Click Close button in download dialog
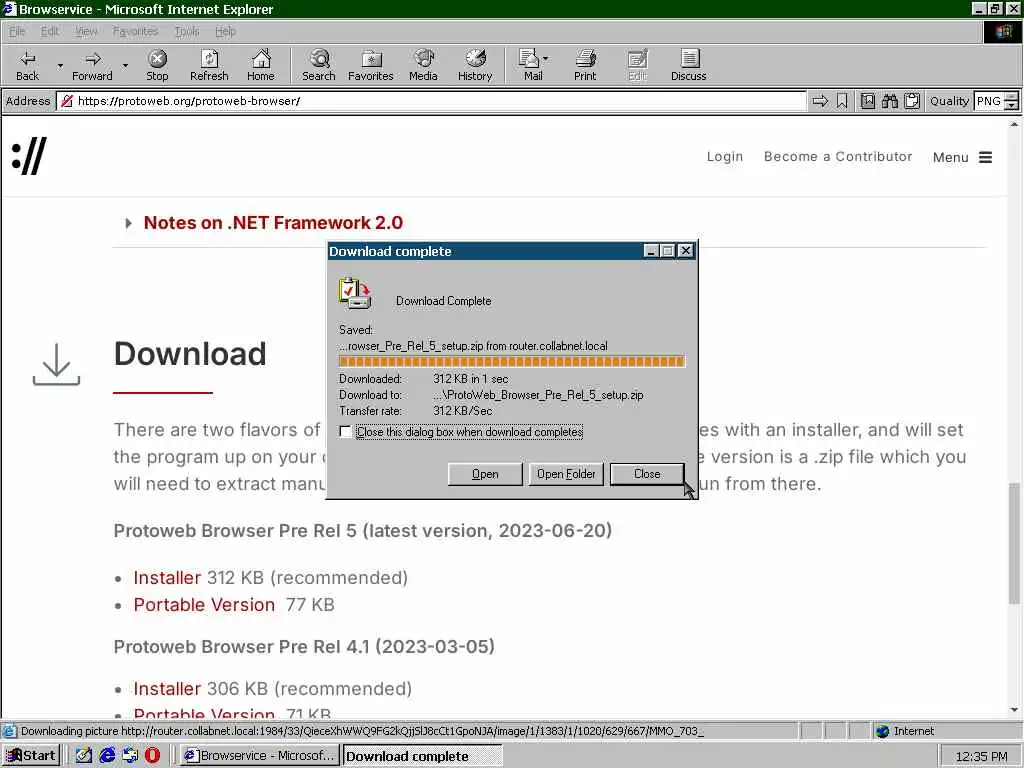Viewport: 1024px width, 768px height. coord(647,474)
